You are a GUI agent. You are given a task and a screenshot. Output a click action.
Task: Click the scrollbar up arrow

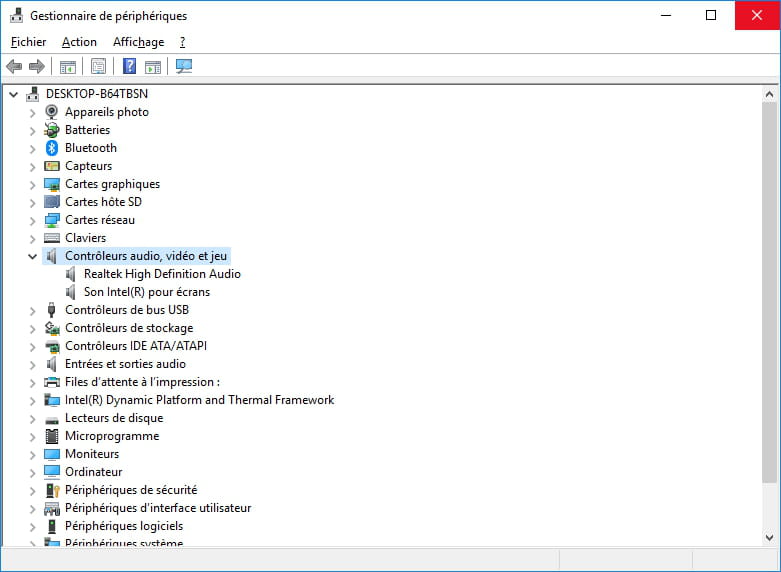pos(769,94)
